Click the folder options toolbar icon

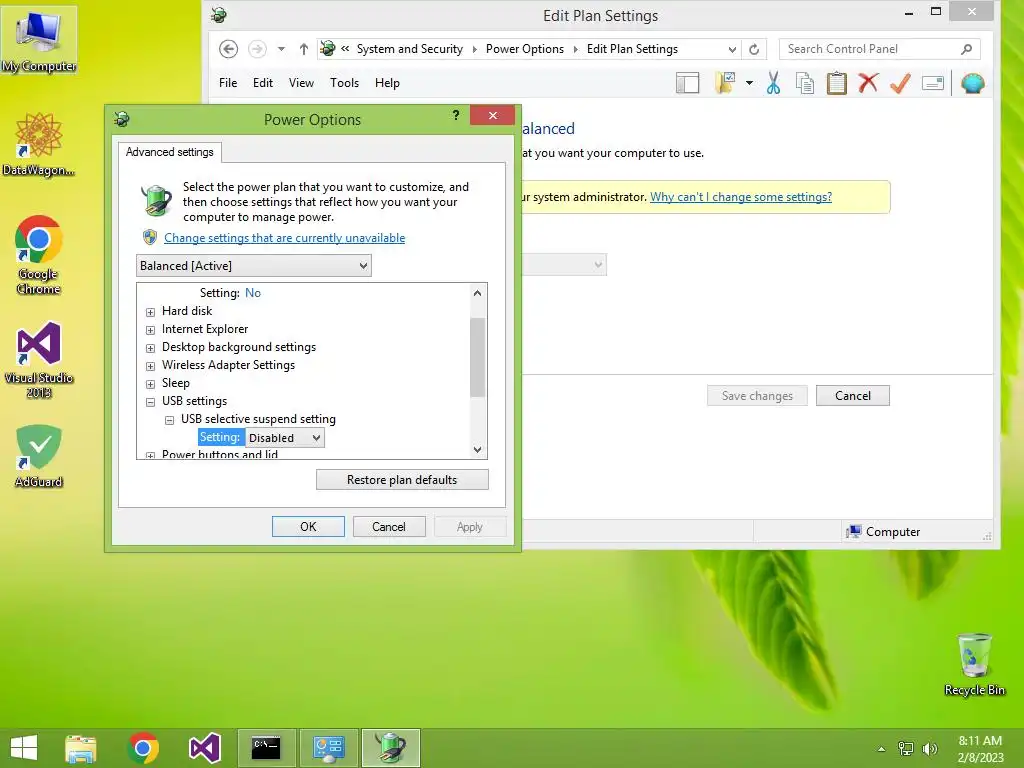point(725,83)
